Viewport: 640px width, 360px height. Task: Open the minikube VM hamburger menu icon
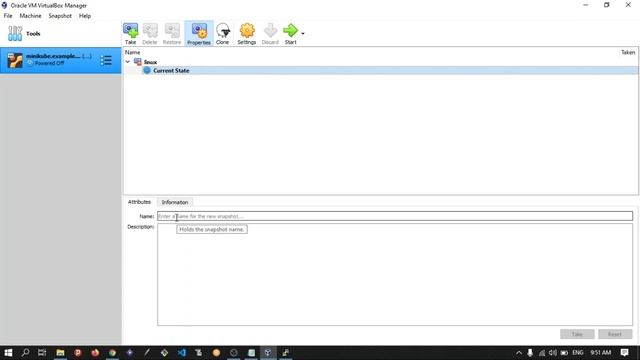(x=106, y=60)
